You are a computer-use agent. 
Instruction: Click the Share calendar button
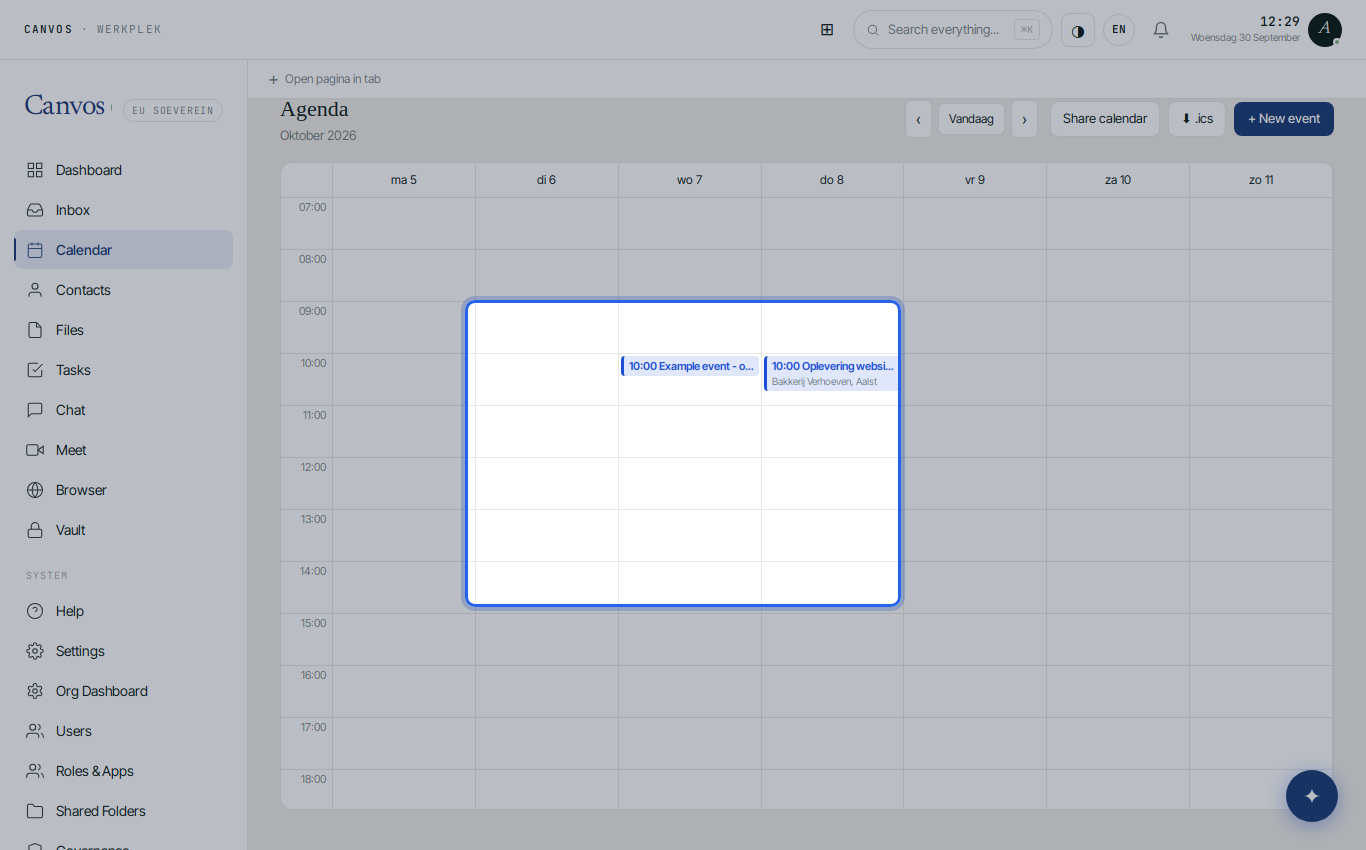click(1105, 119)
